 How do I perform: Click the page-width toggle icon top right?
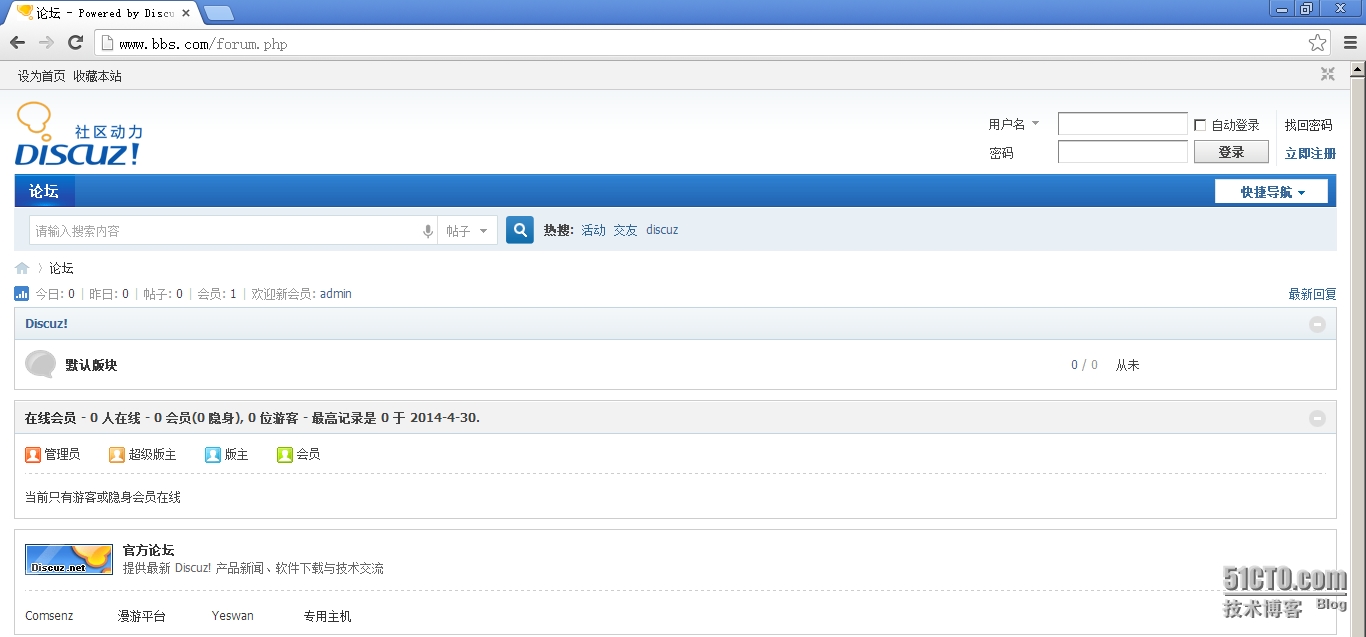pos(1328,74)
